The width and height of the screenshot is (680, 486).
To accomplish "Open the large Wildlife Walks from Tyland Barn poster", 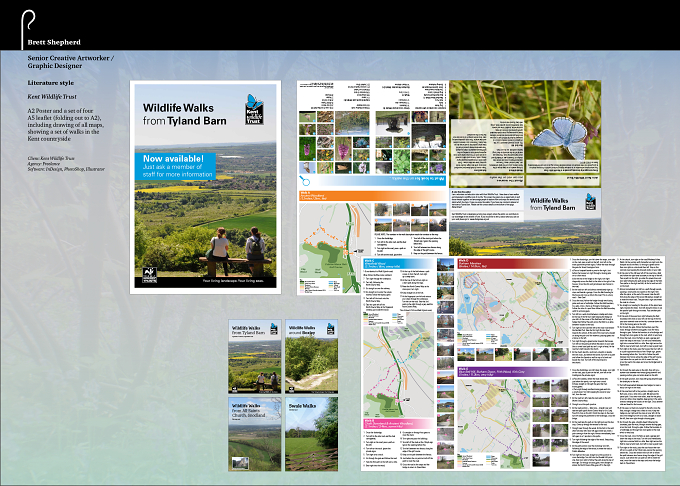I will pos(205,187).
